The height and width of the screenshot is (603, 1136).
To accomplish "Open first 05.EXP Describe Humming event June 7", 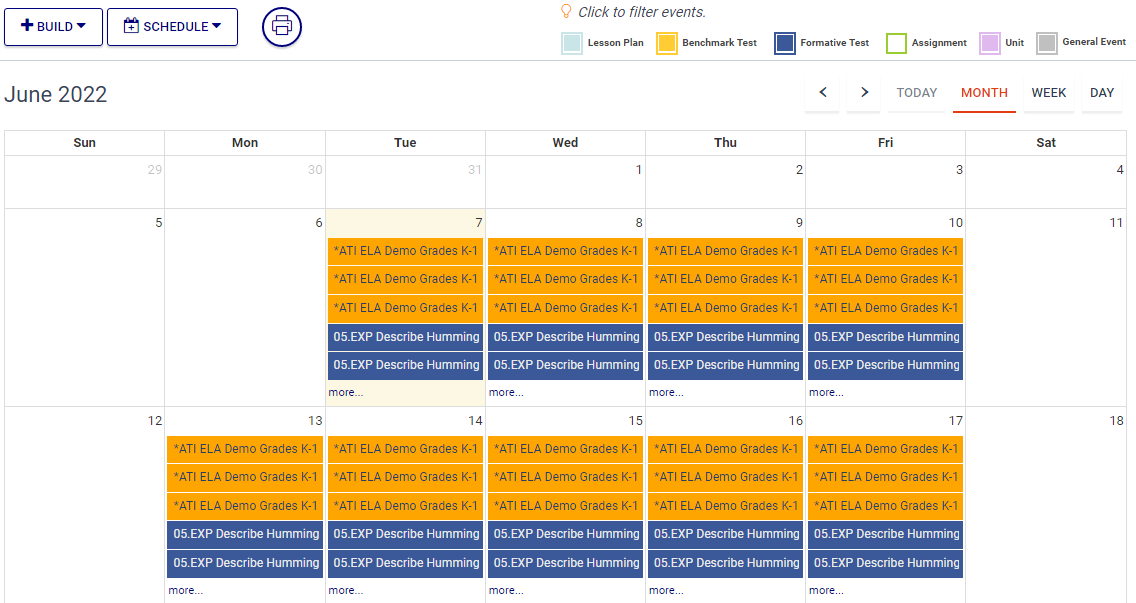I will (405, 336).
